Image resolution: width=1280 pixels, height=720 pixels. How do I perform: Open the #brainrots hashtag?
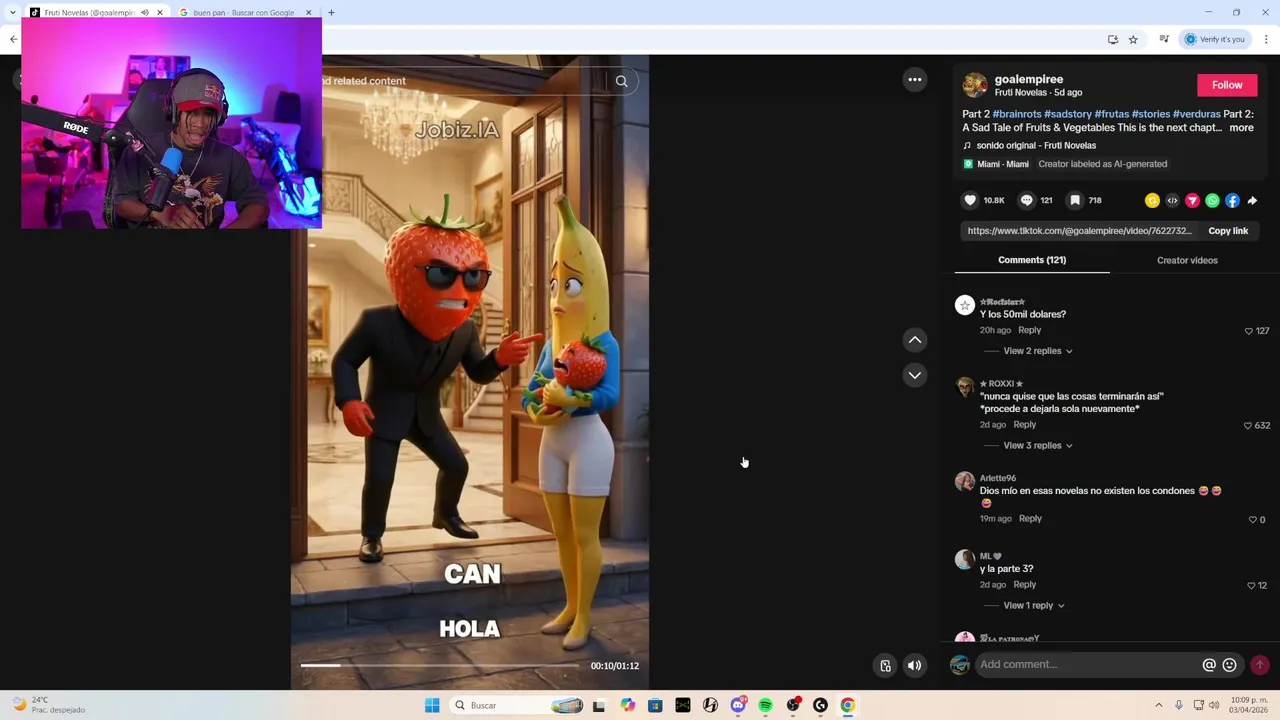pyautogui.click(x=1017, y=114)
